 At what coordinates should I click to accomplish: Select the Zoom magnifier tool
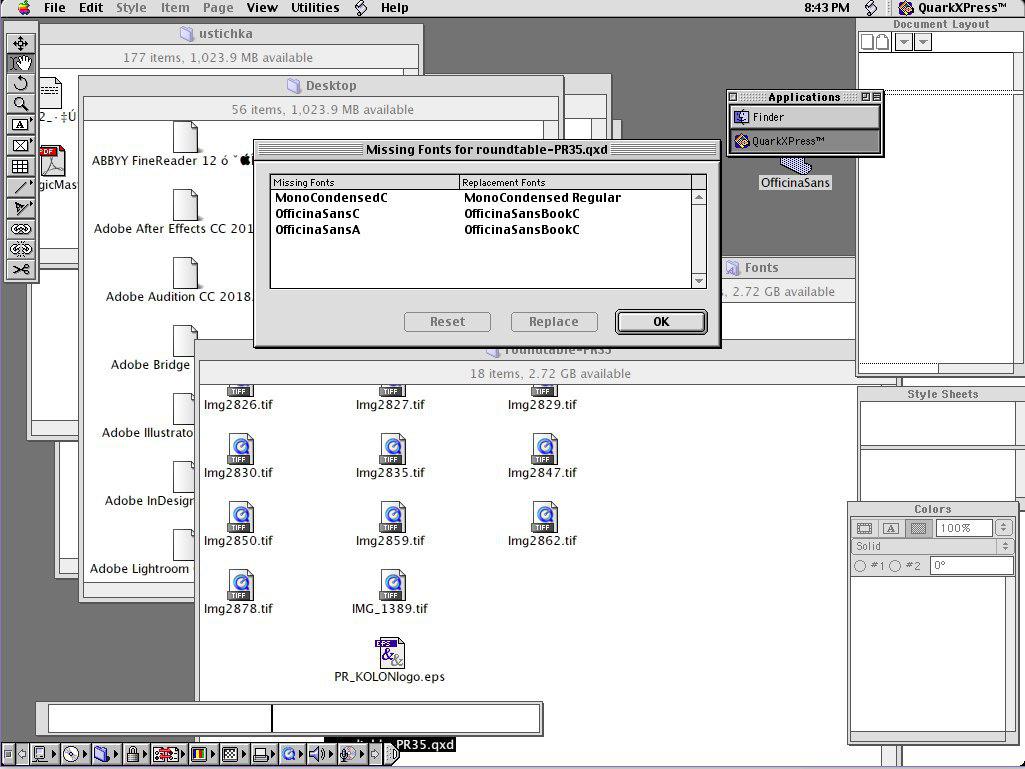(21, 104)
